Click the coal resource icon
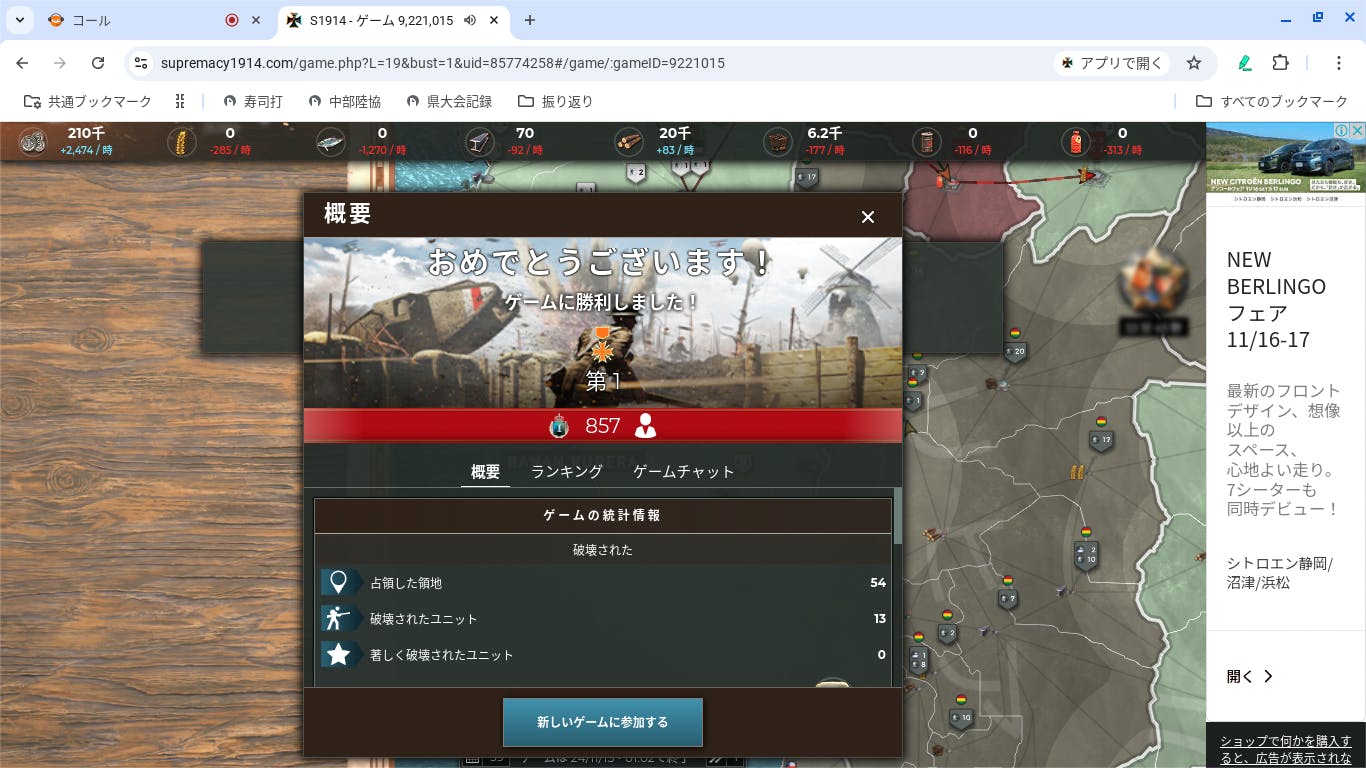This screenshot has width=1366, height=768. click(x=777, y=142)
